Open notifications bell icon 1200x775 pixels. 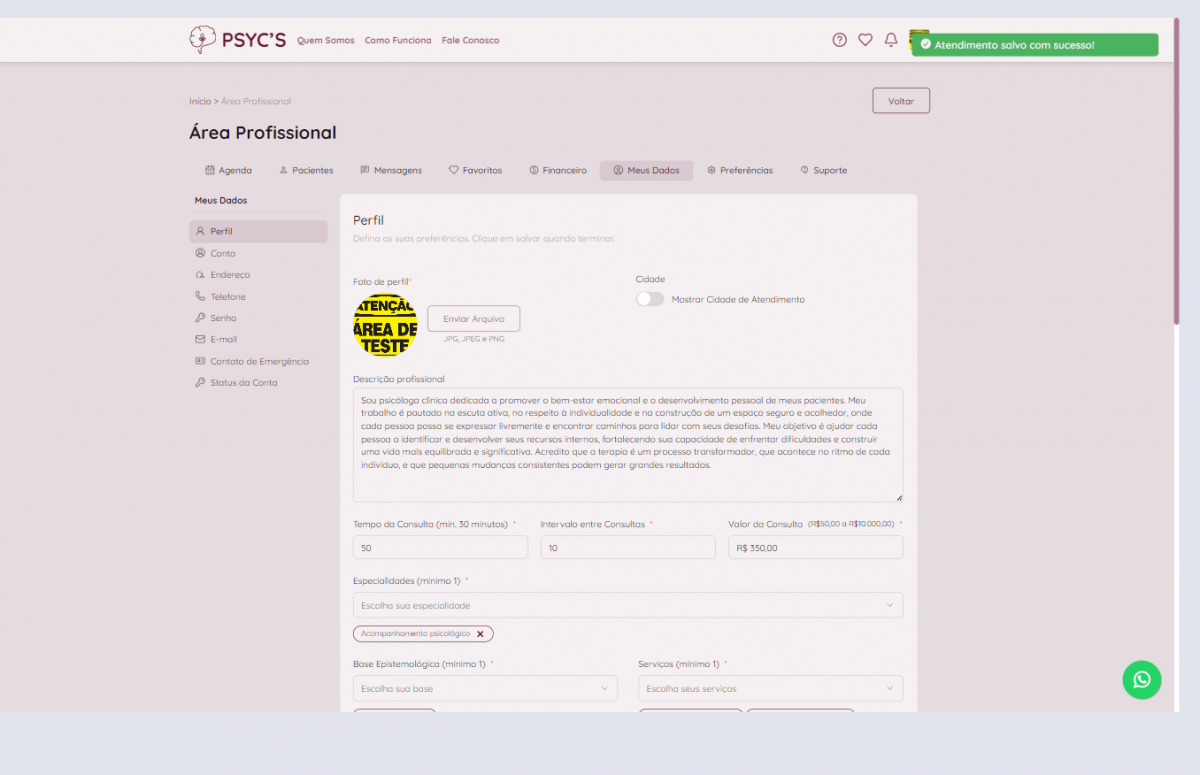[x=891, y=40]
